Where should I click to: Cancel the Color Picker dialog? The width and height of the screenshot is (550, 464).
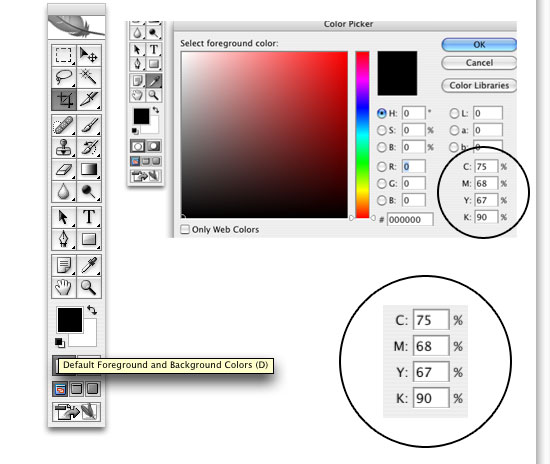point(479,63)
